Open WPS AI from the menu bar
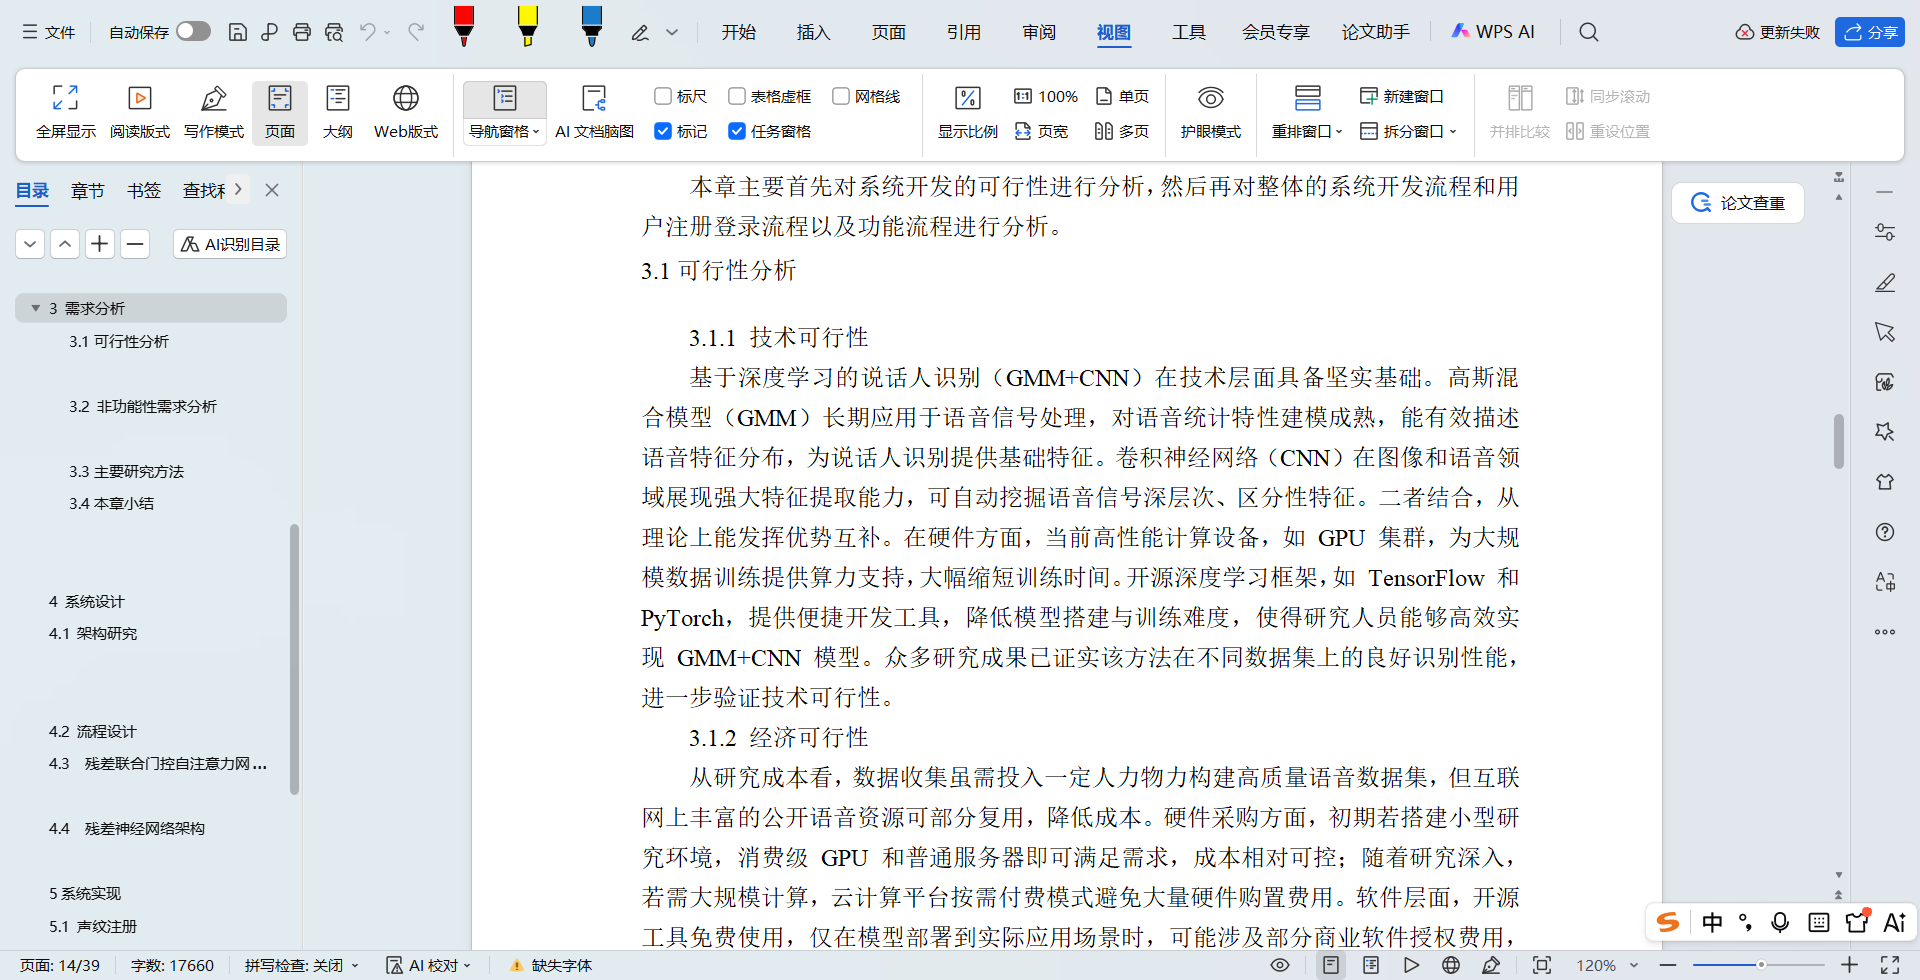1920x980 pixels. tap(1492, 32)
